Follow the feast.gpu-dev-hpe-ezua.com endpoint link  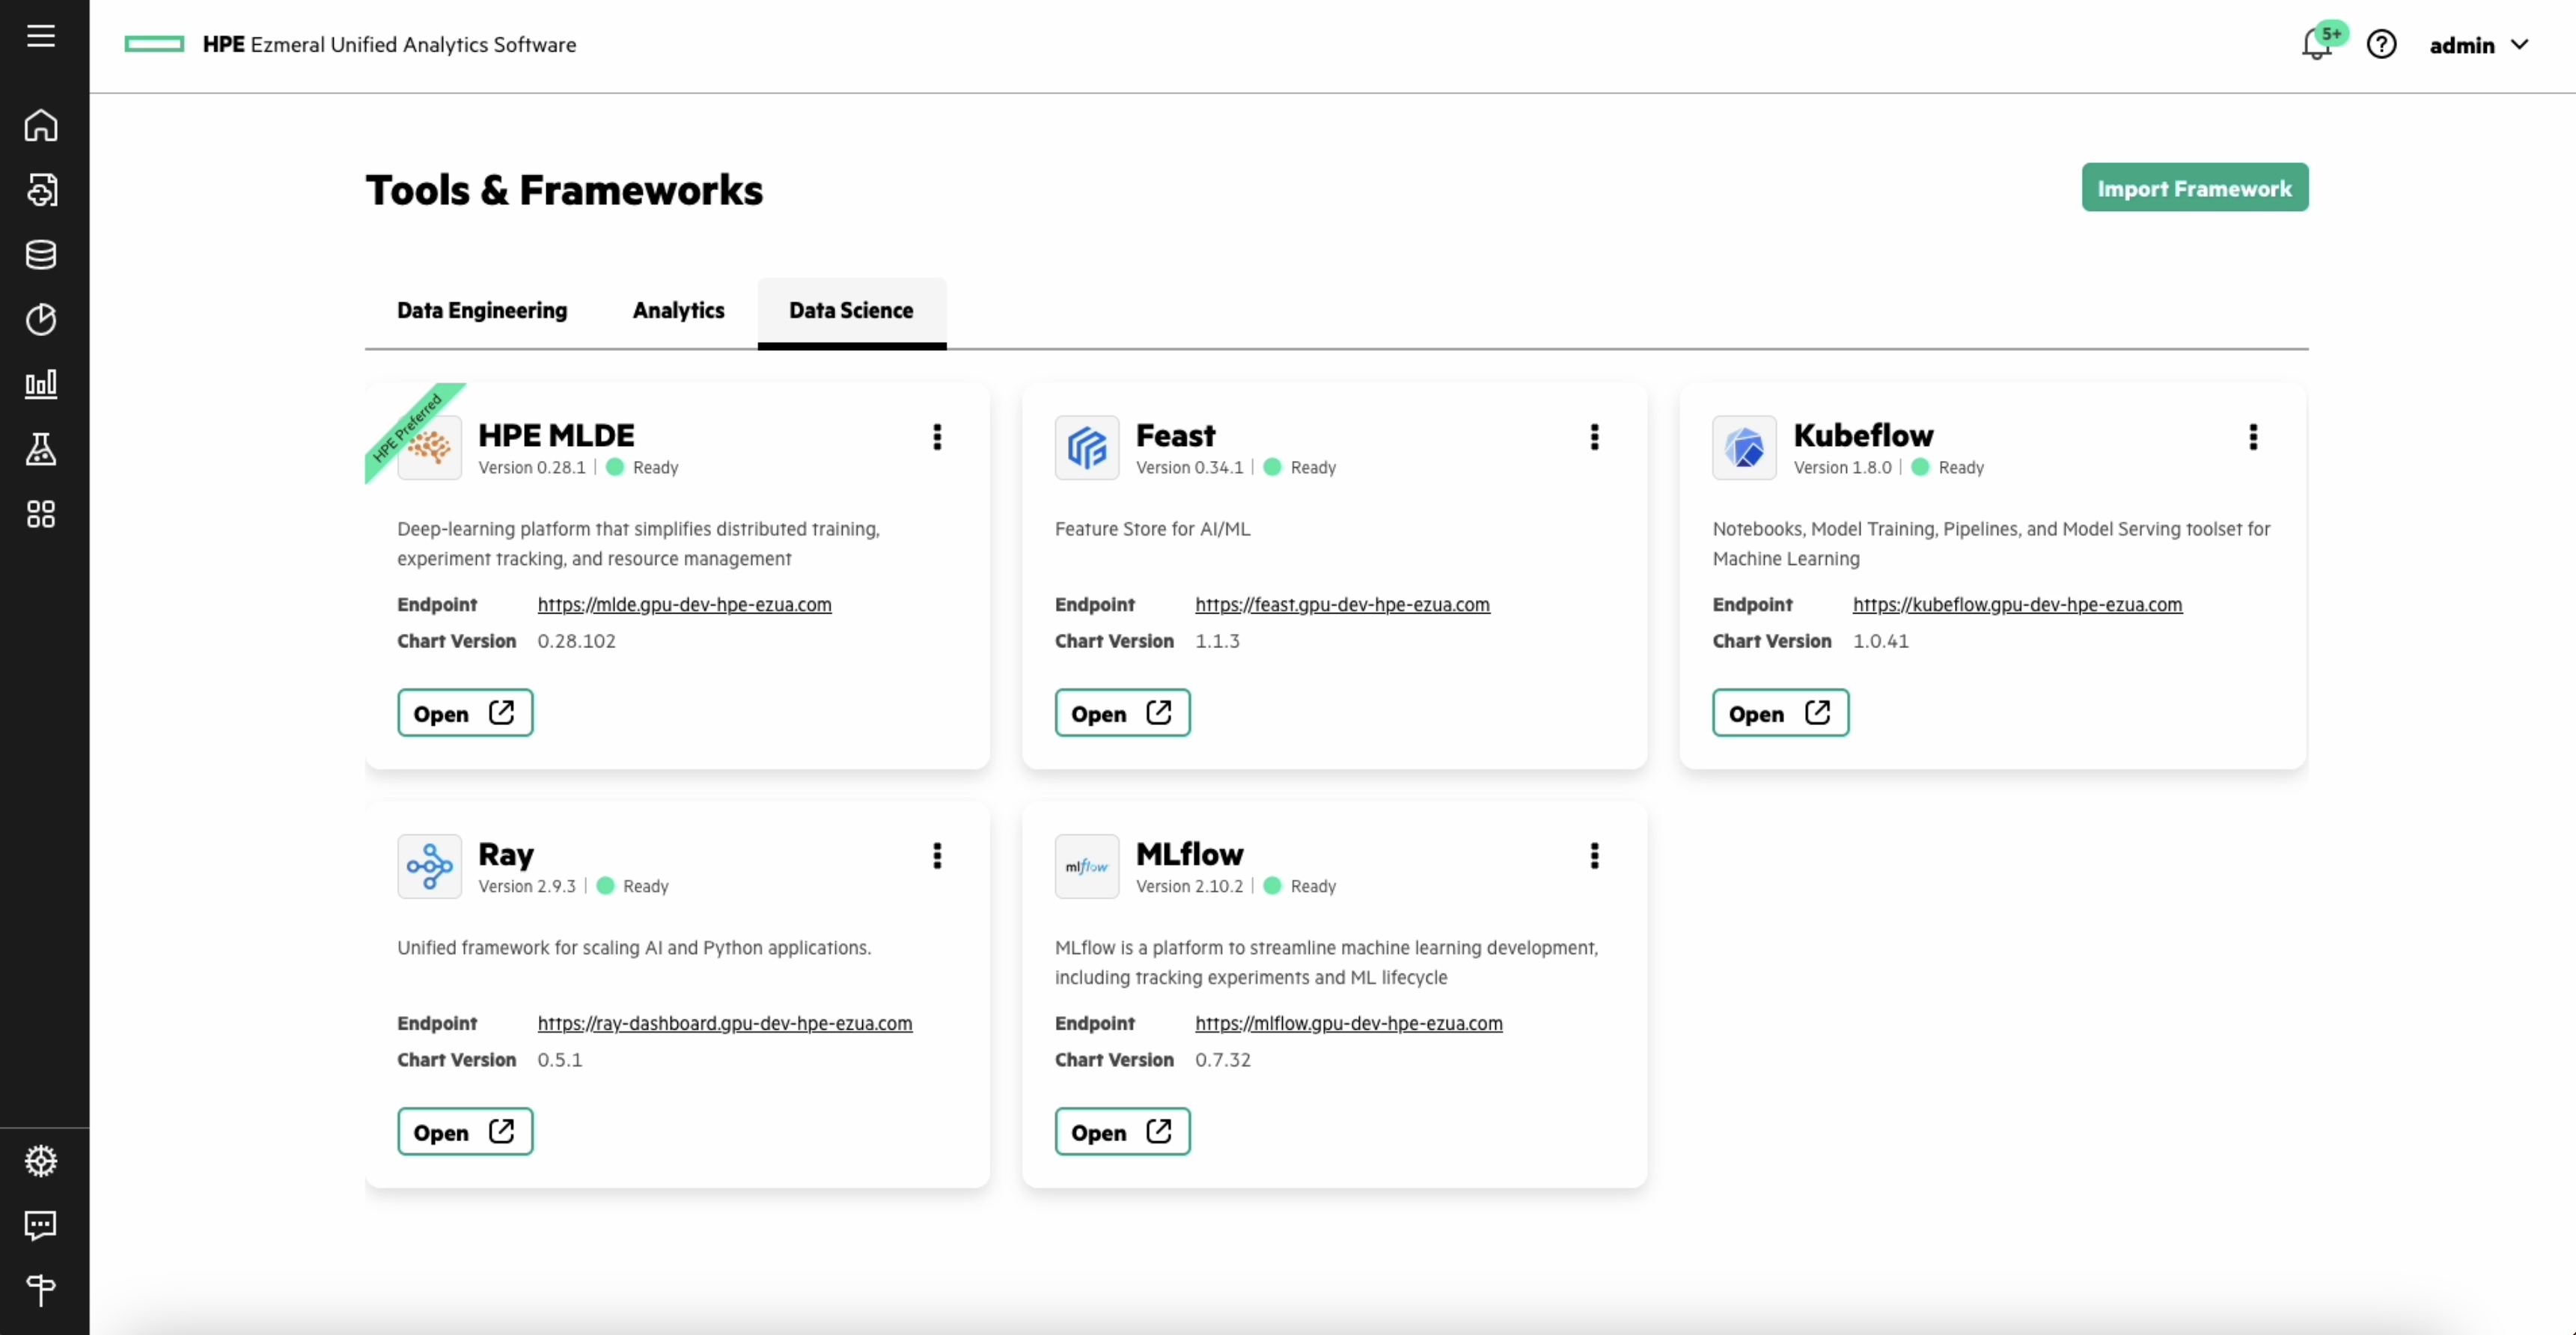click(1342, 605)
